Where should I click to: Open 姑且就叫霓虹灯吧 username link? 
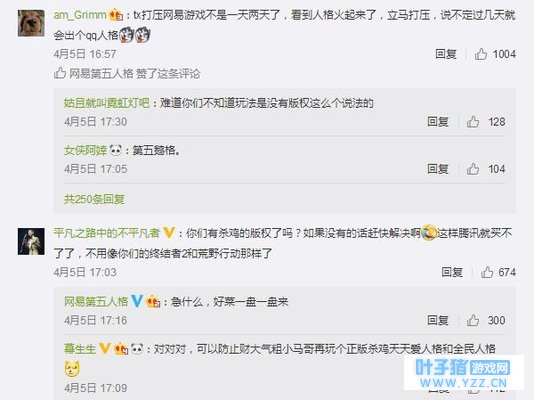tap(107, 103)
